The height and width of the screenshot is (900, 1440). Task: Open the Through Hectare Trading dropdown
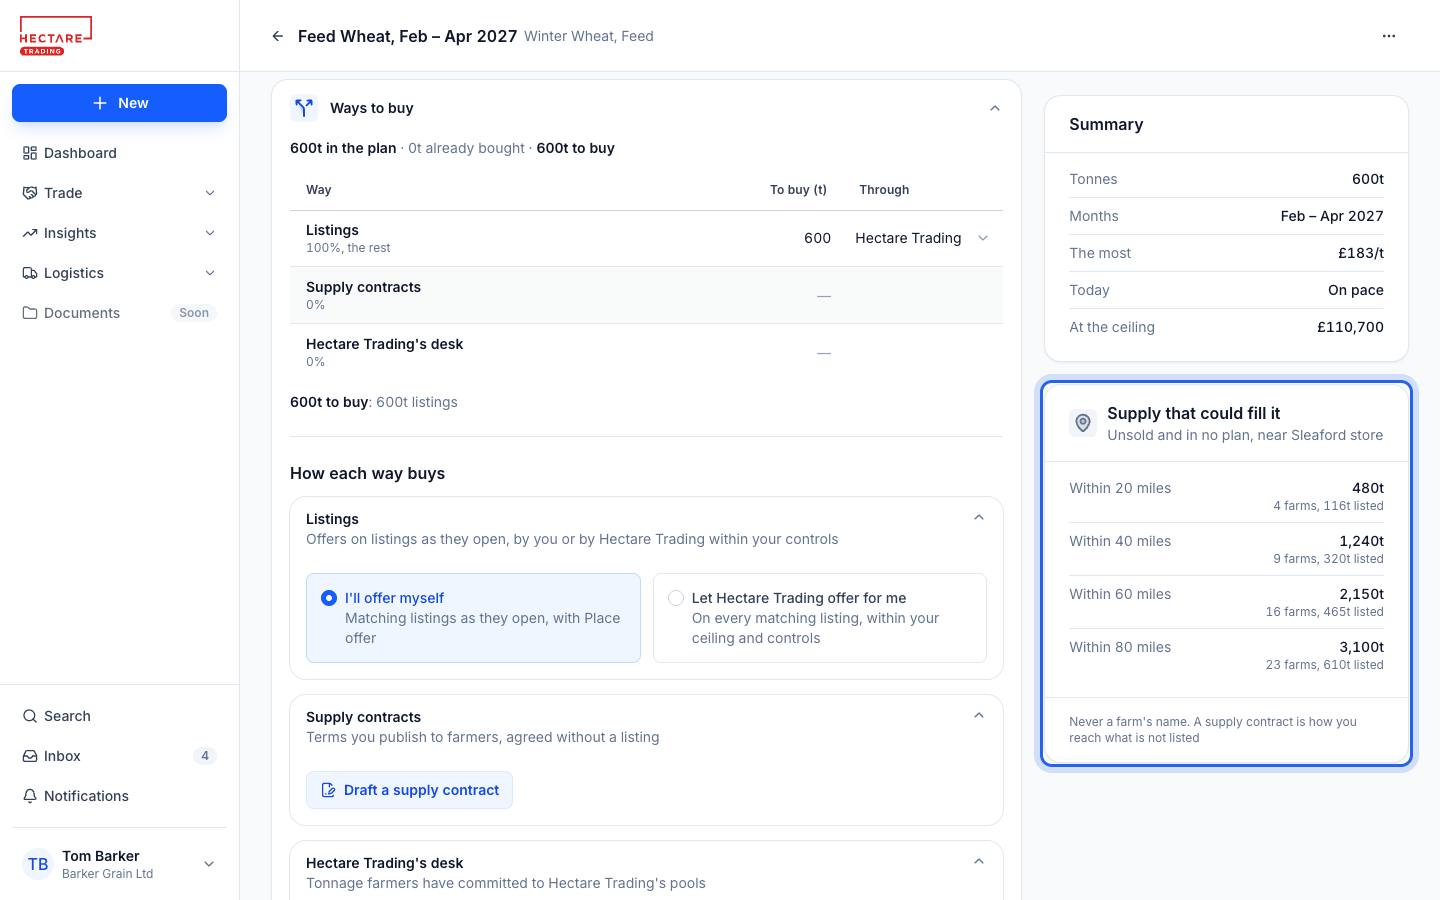[x=922, y=238]
